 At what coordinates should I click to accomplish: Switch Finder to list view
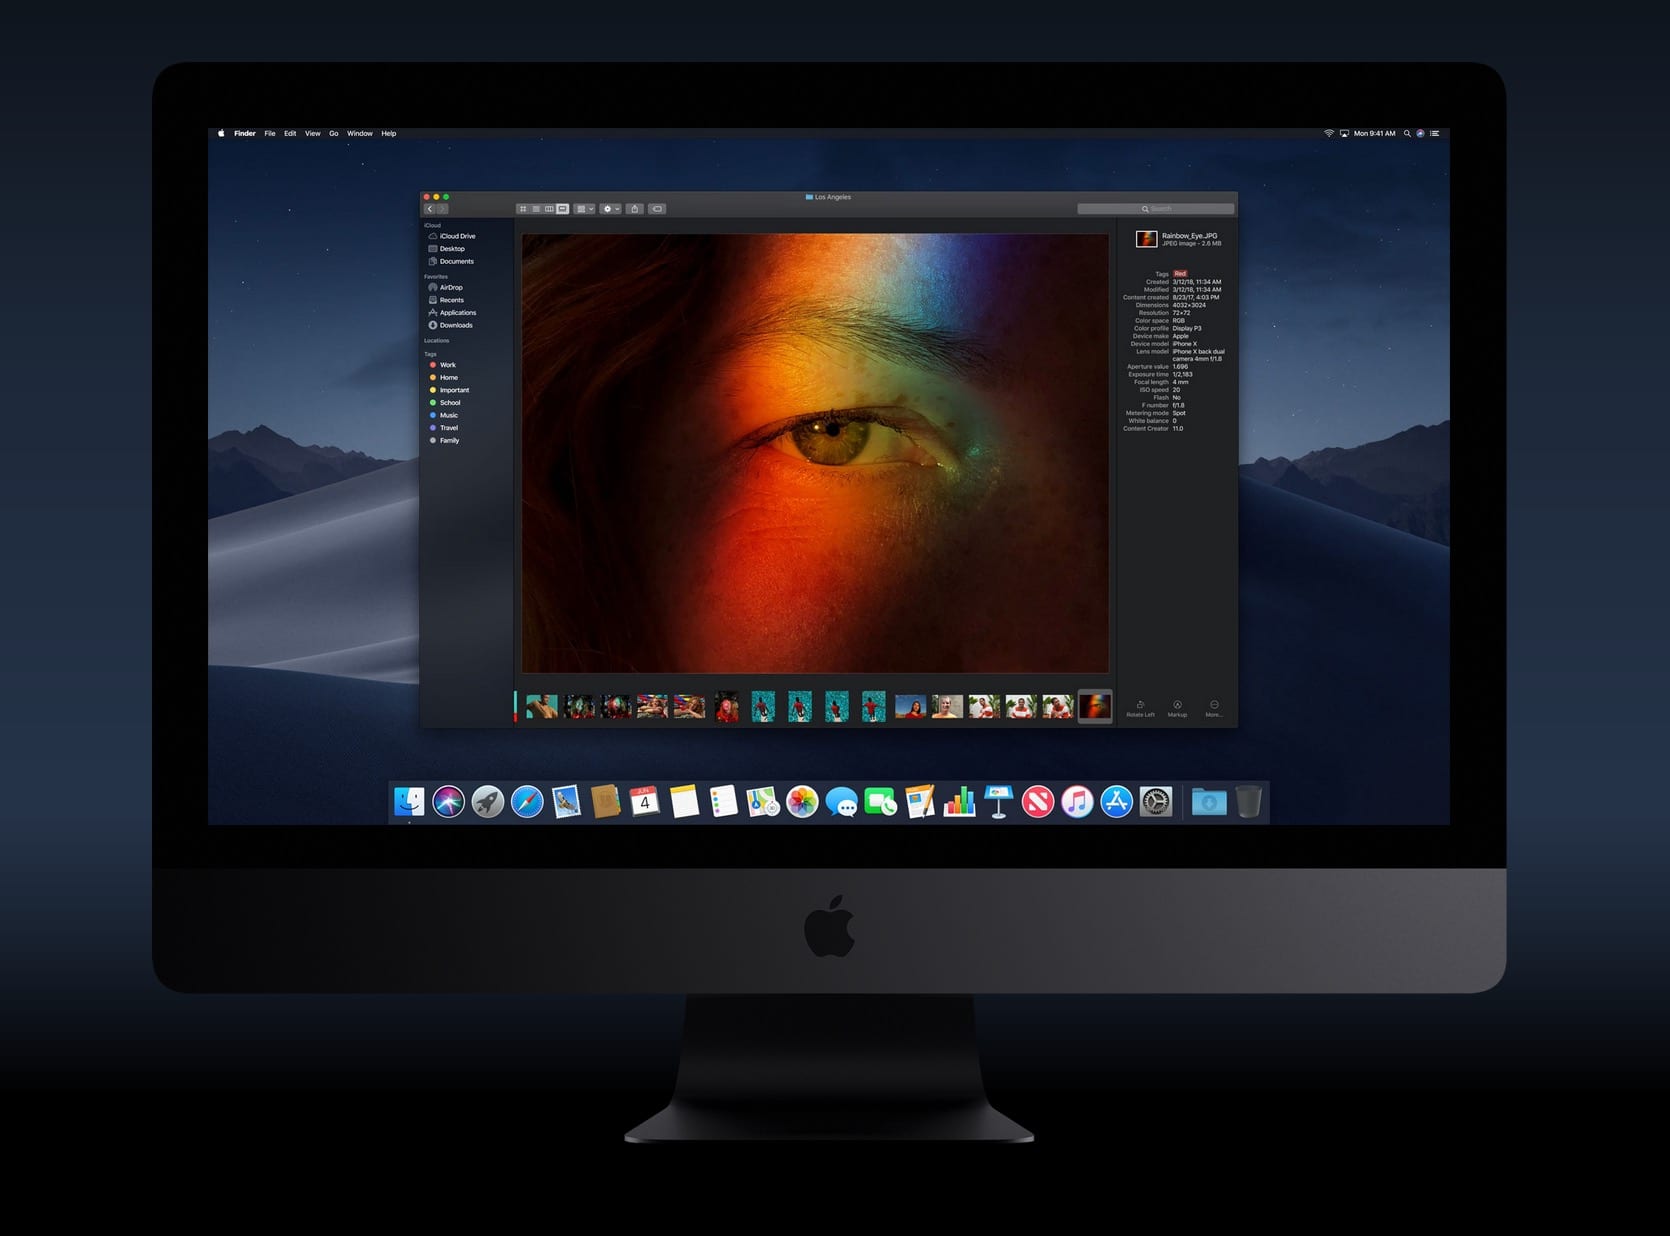pyautogui.click(x=536, y=209)
